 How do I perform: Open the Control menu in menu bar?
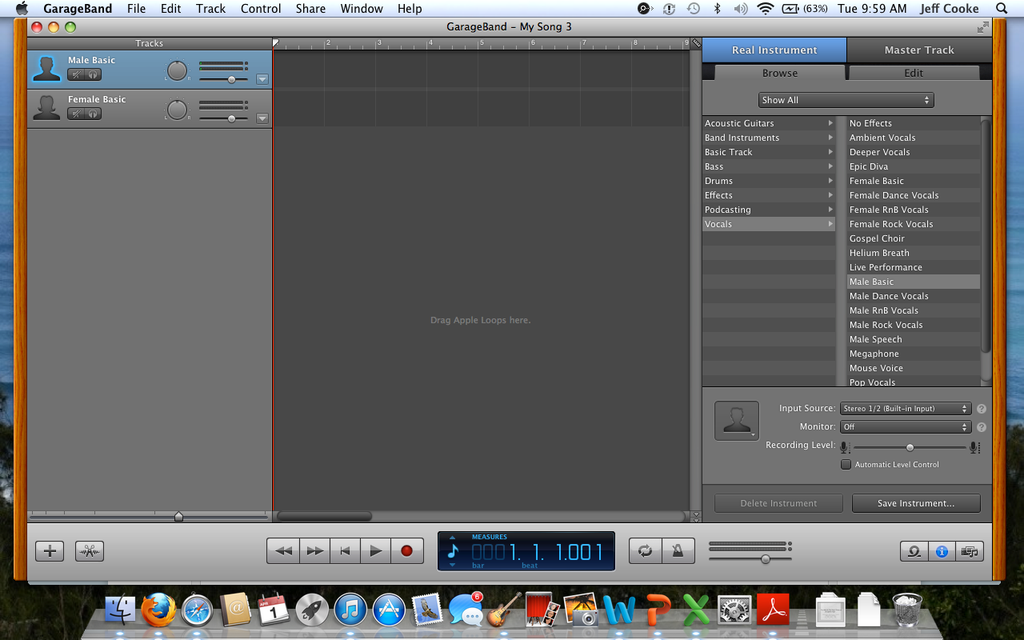[261, 8]
